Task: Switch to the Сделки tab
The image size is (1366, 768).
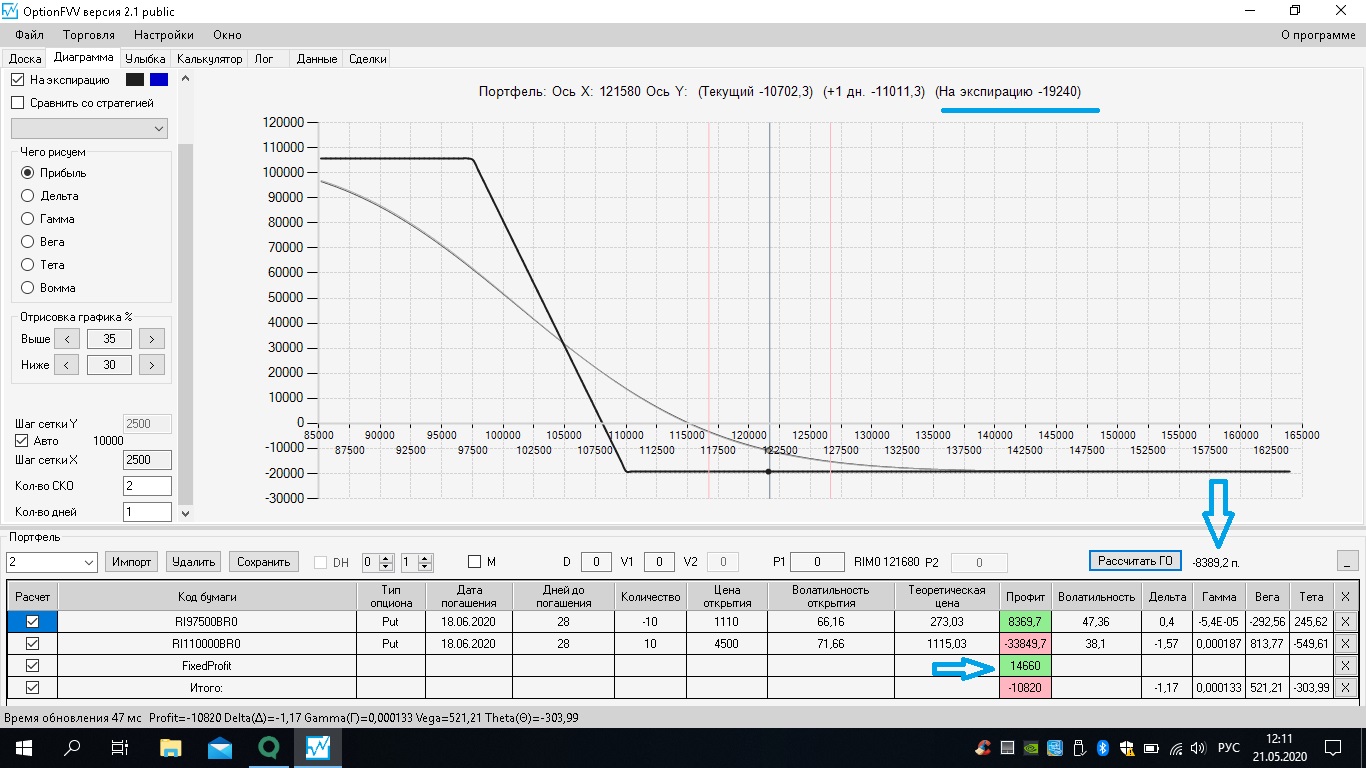Action: click(x=368, y=59)
